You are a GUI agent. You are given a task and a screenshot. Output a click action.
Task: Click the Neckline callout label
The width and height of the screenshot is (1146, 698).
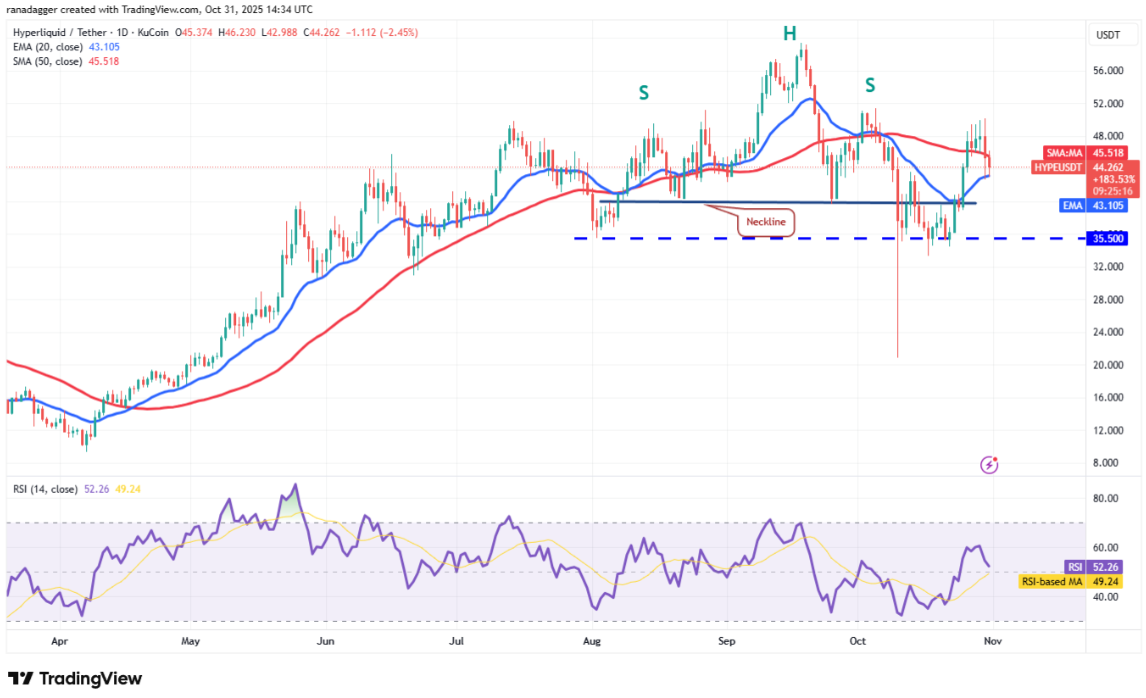[x=766, y=222]
